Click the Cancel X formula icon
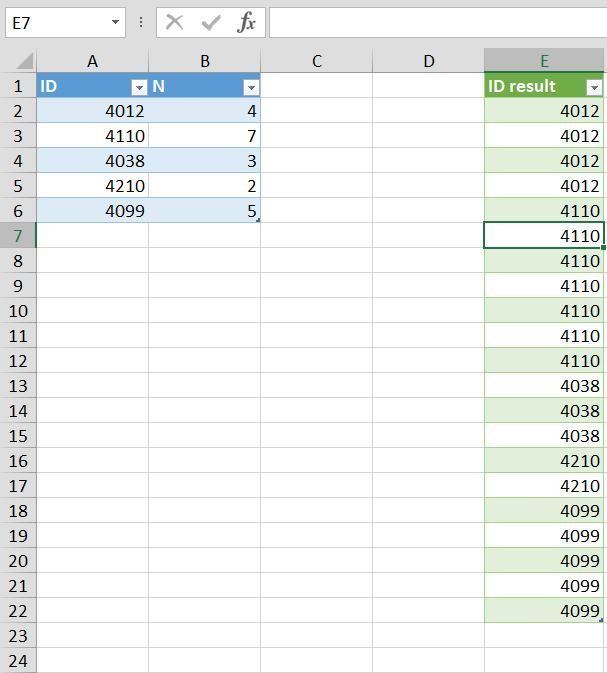The width and height of the screenshot is (607, 673). (x=174, y=22)
